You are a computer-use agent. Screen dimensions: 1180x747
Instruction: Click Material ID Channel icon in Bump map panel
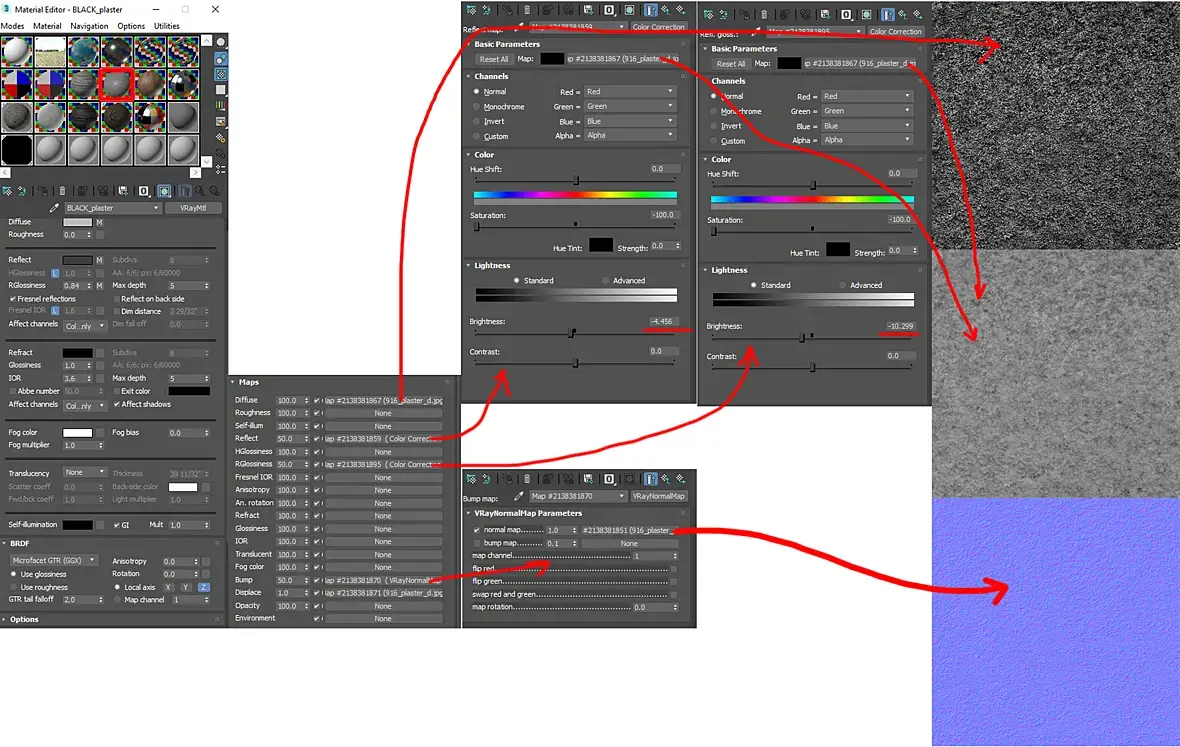609,478
